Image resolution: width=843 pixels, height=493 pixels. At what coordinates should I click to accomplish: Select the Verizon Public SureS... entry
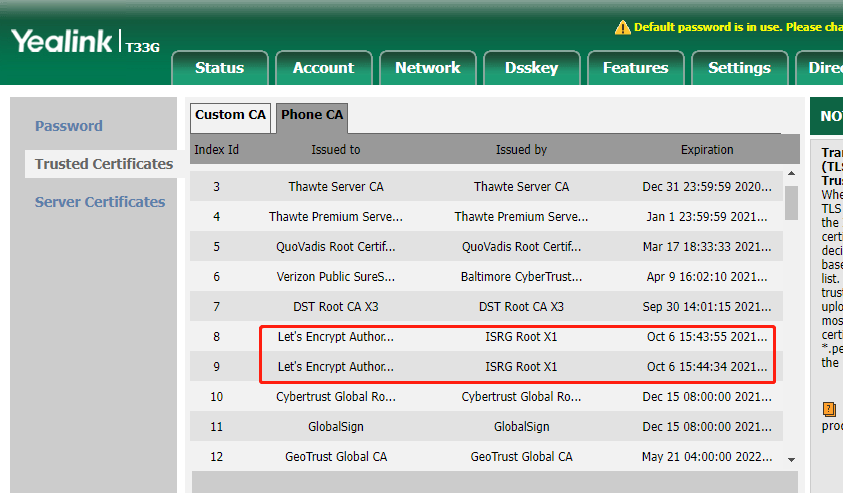click(x=336, y=277)
